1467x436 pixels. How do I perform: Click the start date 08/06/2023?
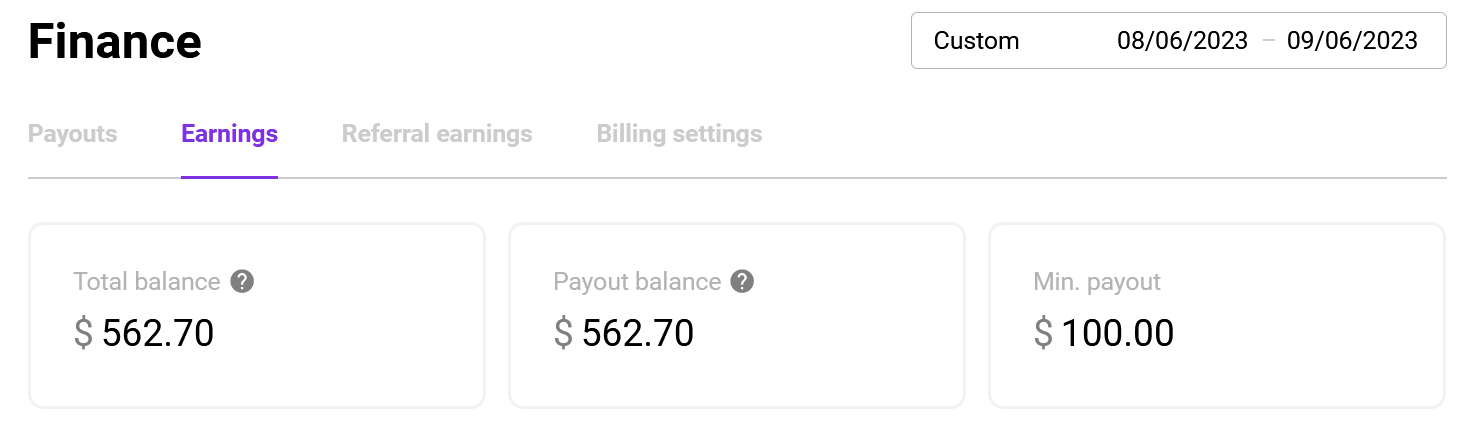point(1182,41)
